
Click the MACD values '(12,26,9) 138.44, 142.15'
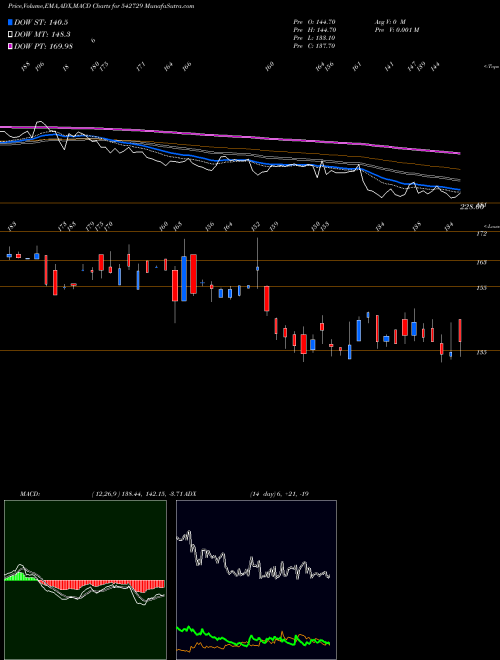128,494
